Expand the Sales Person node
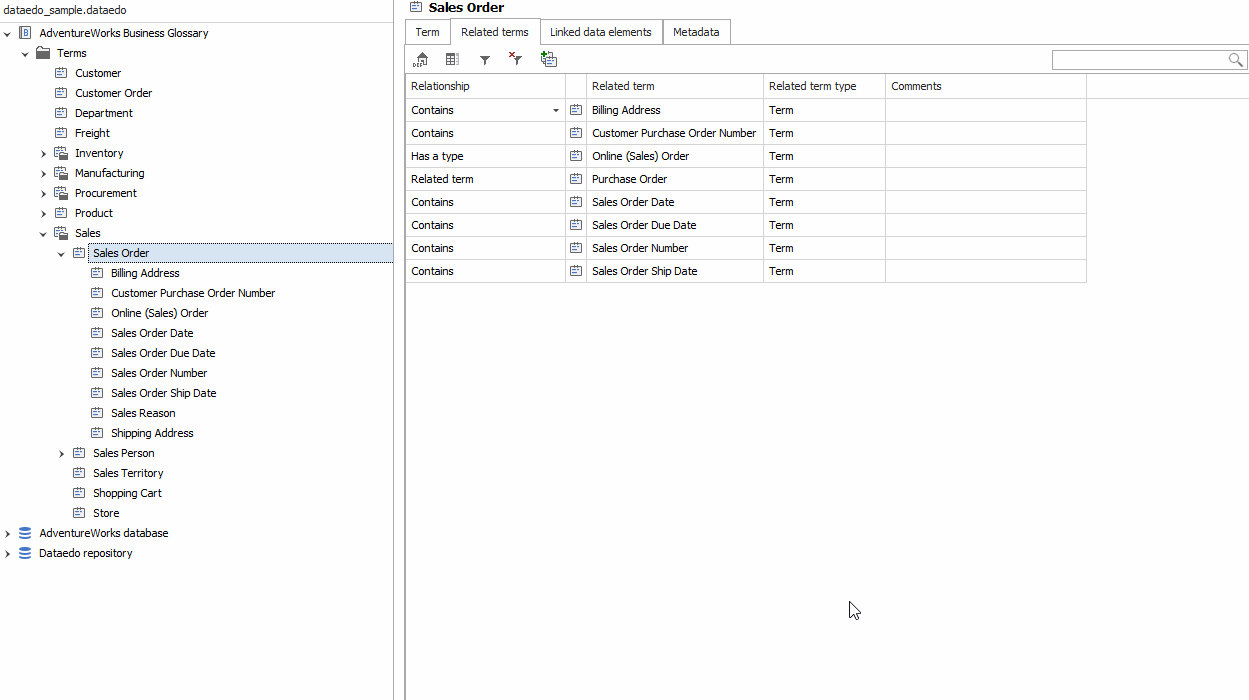 click(x=61, y=453)
